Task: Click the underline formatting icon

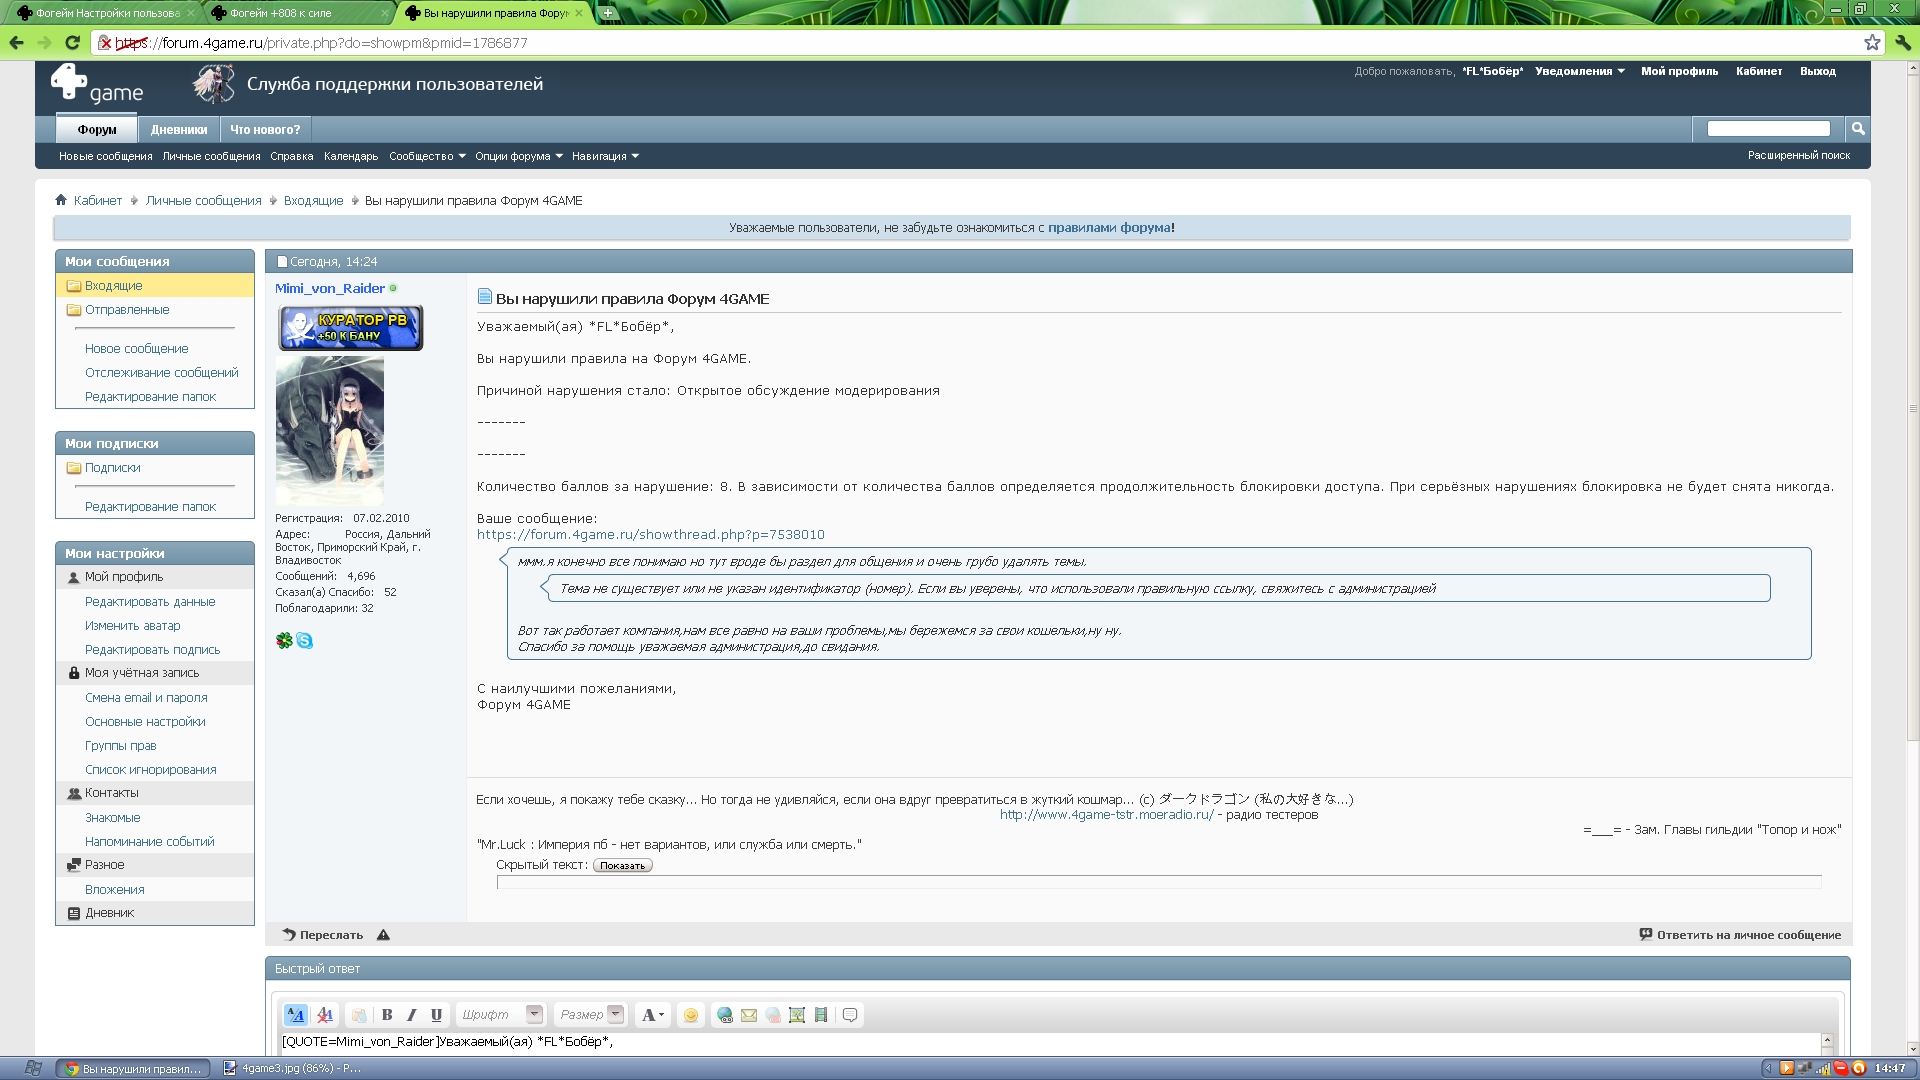Action: (436, 1015)
